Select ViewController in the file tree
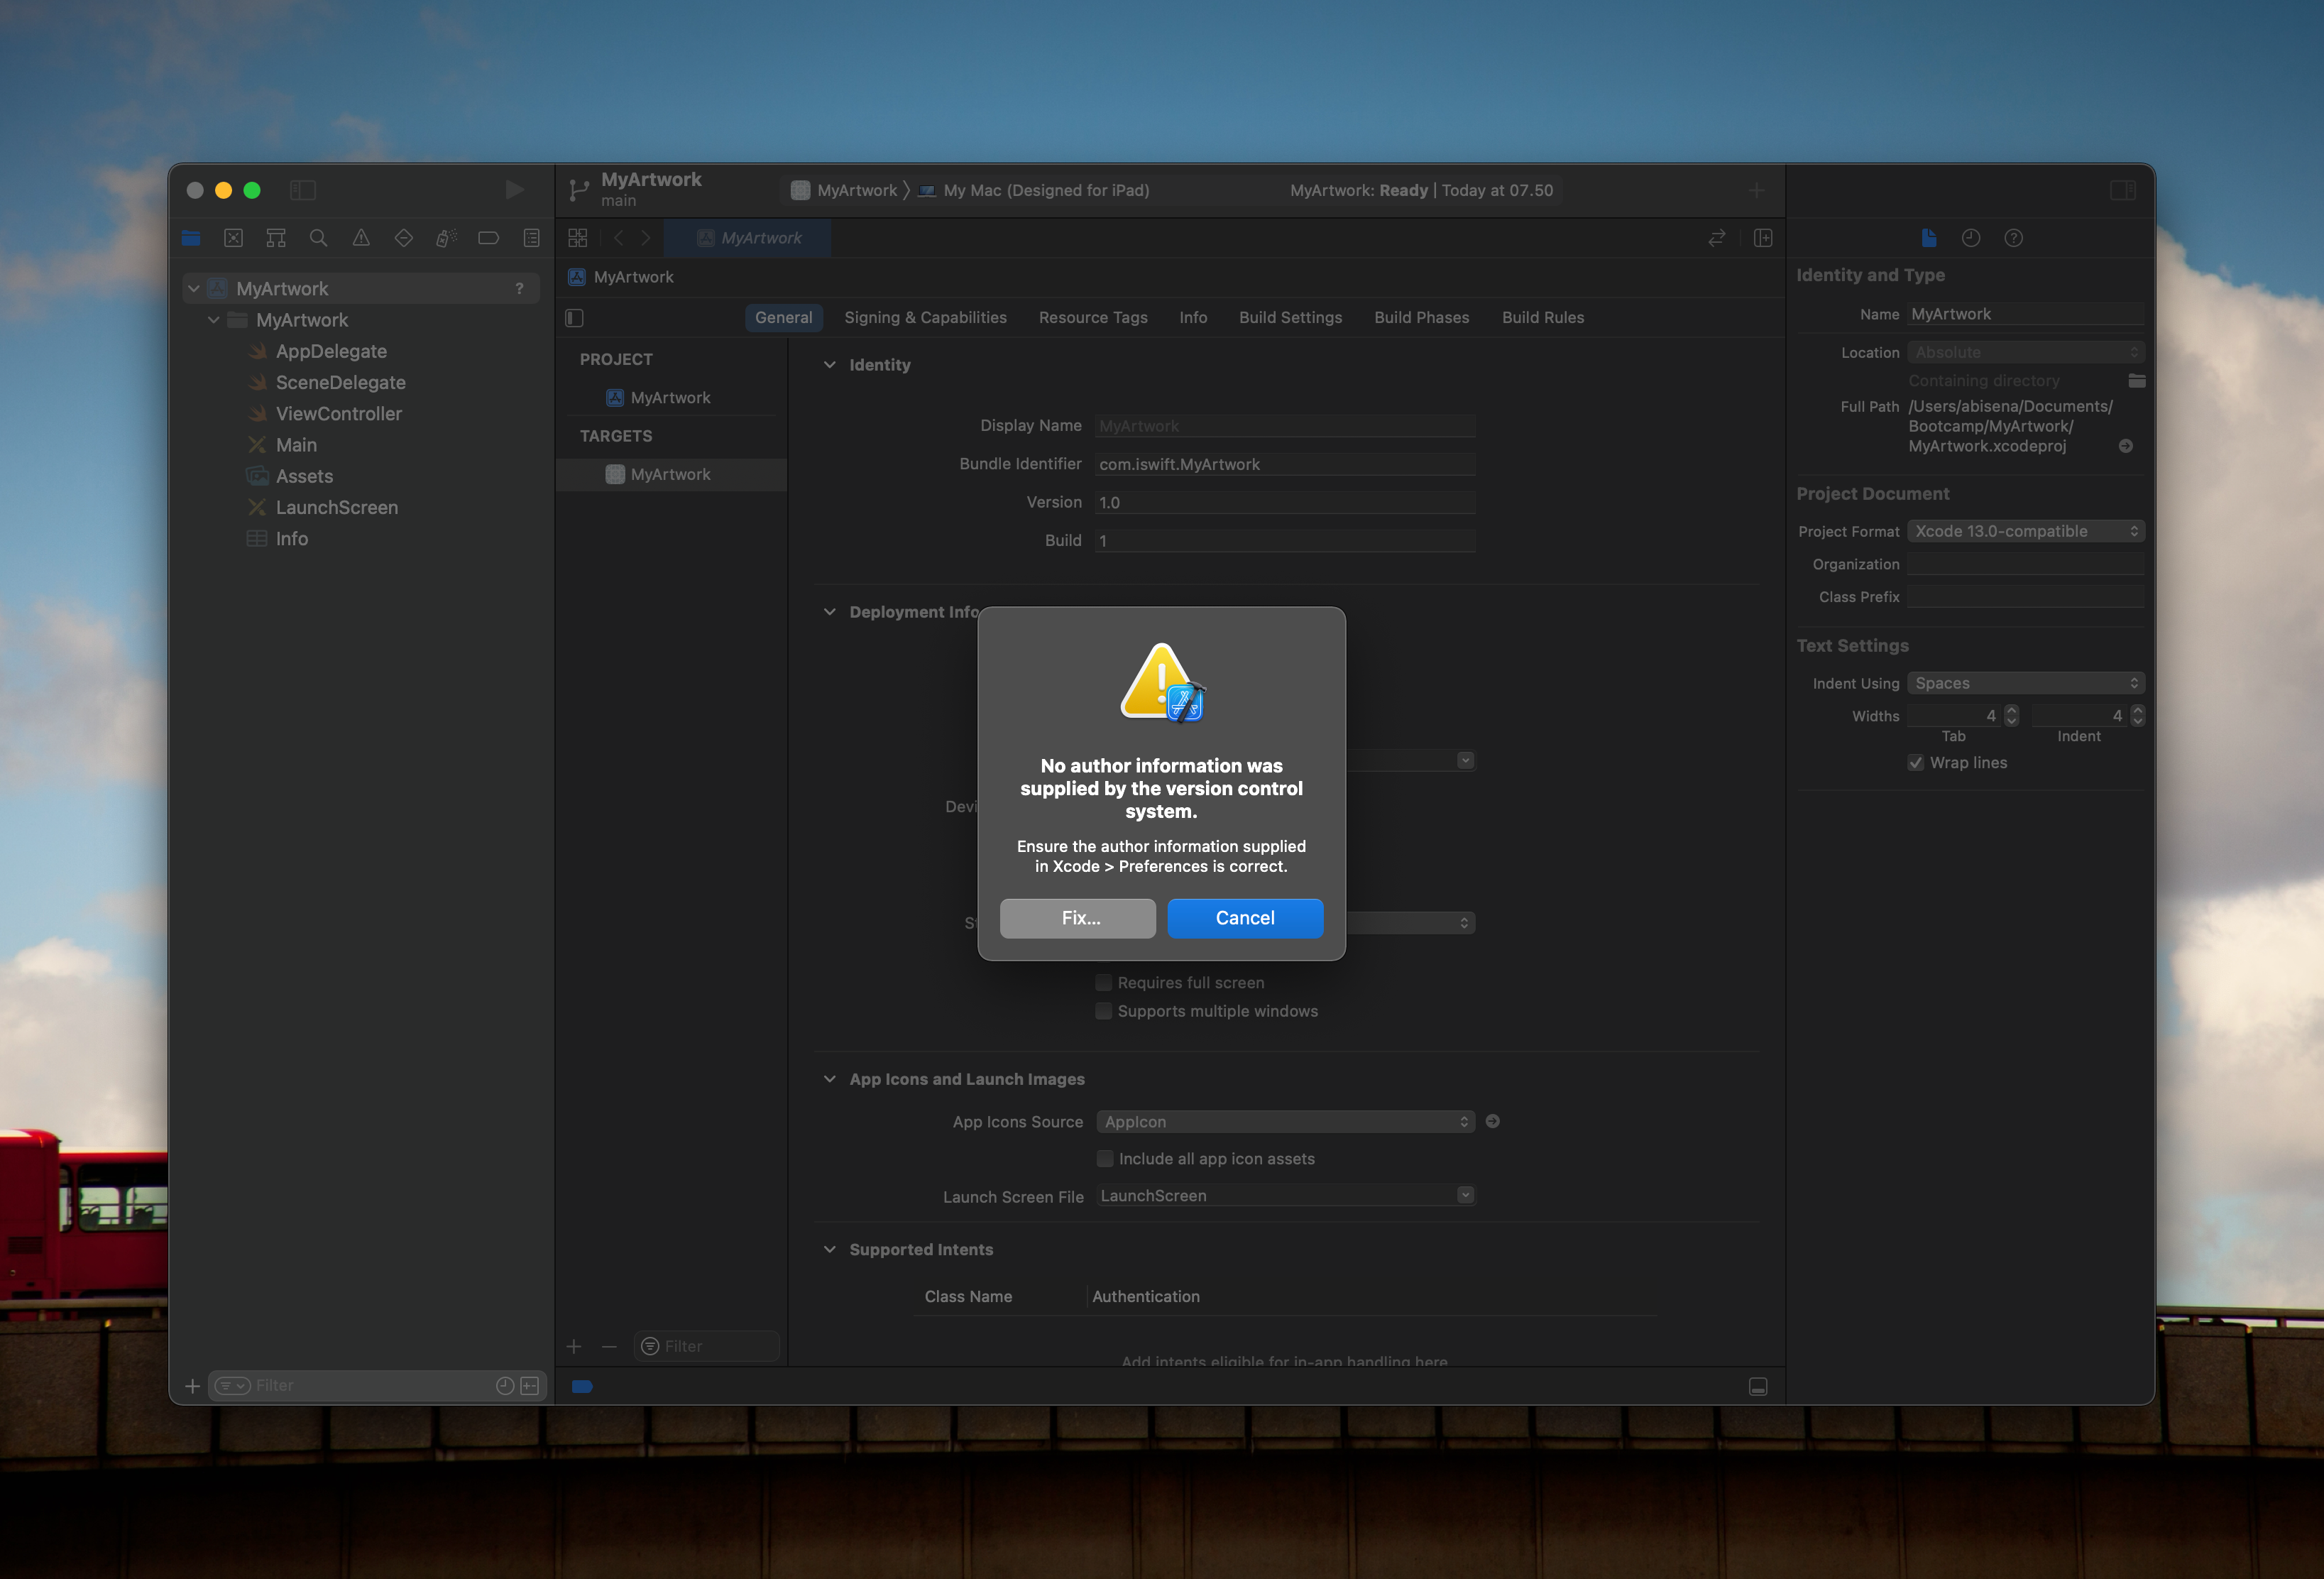The width and height of the screenshot is (2324, 1579). pos(339,414)
